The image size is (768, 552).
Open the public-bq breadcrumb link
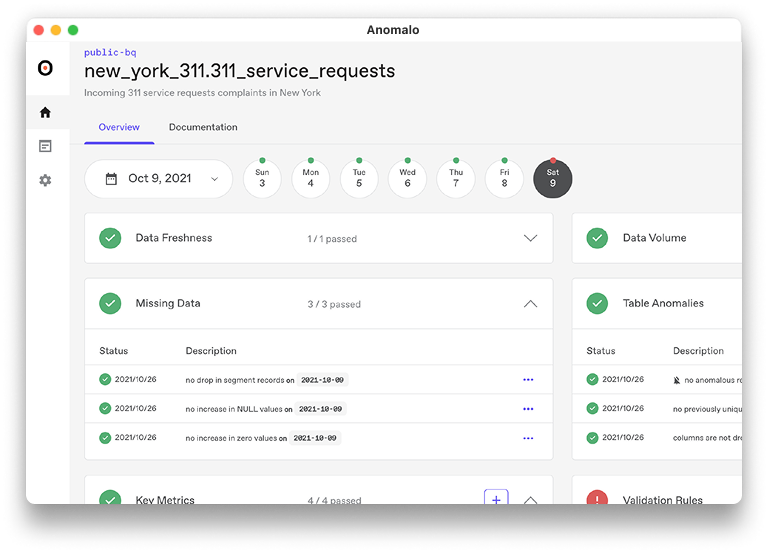tap(110, 52)
